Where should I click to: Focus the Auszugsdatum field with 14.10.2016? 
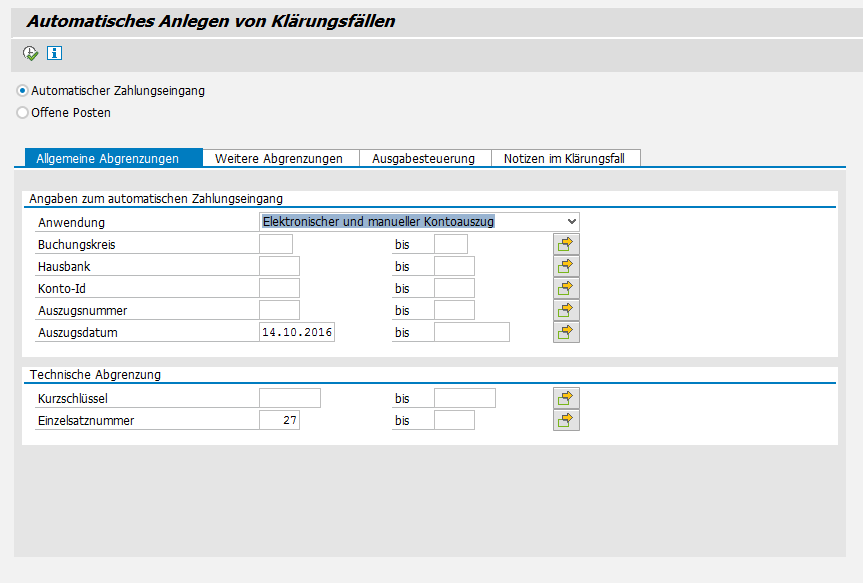pyautogui.click(x=297, y=332)
